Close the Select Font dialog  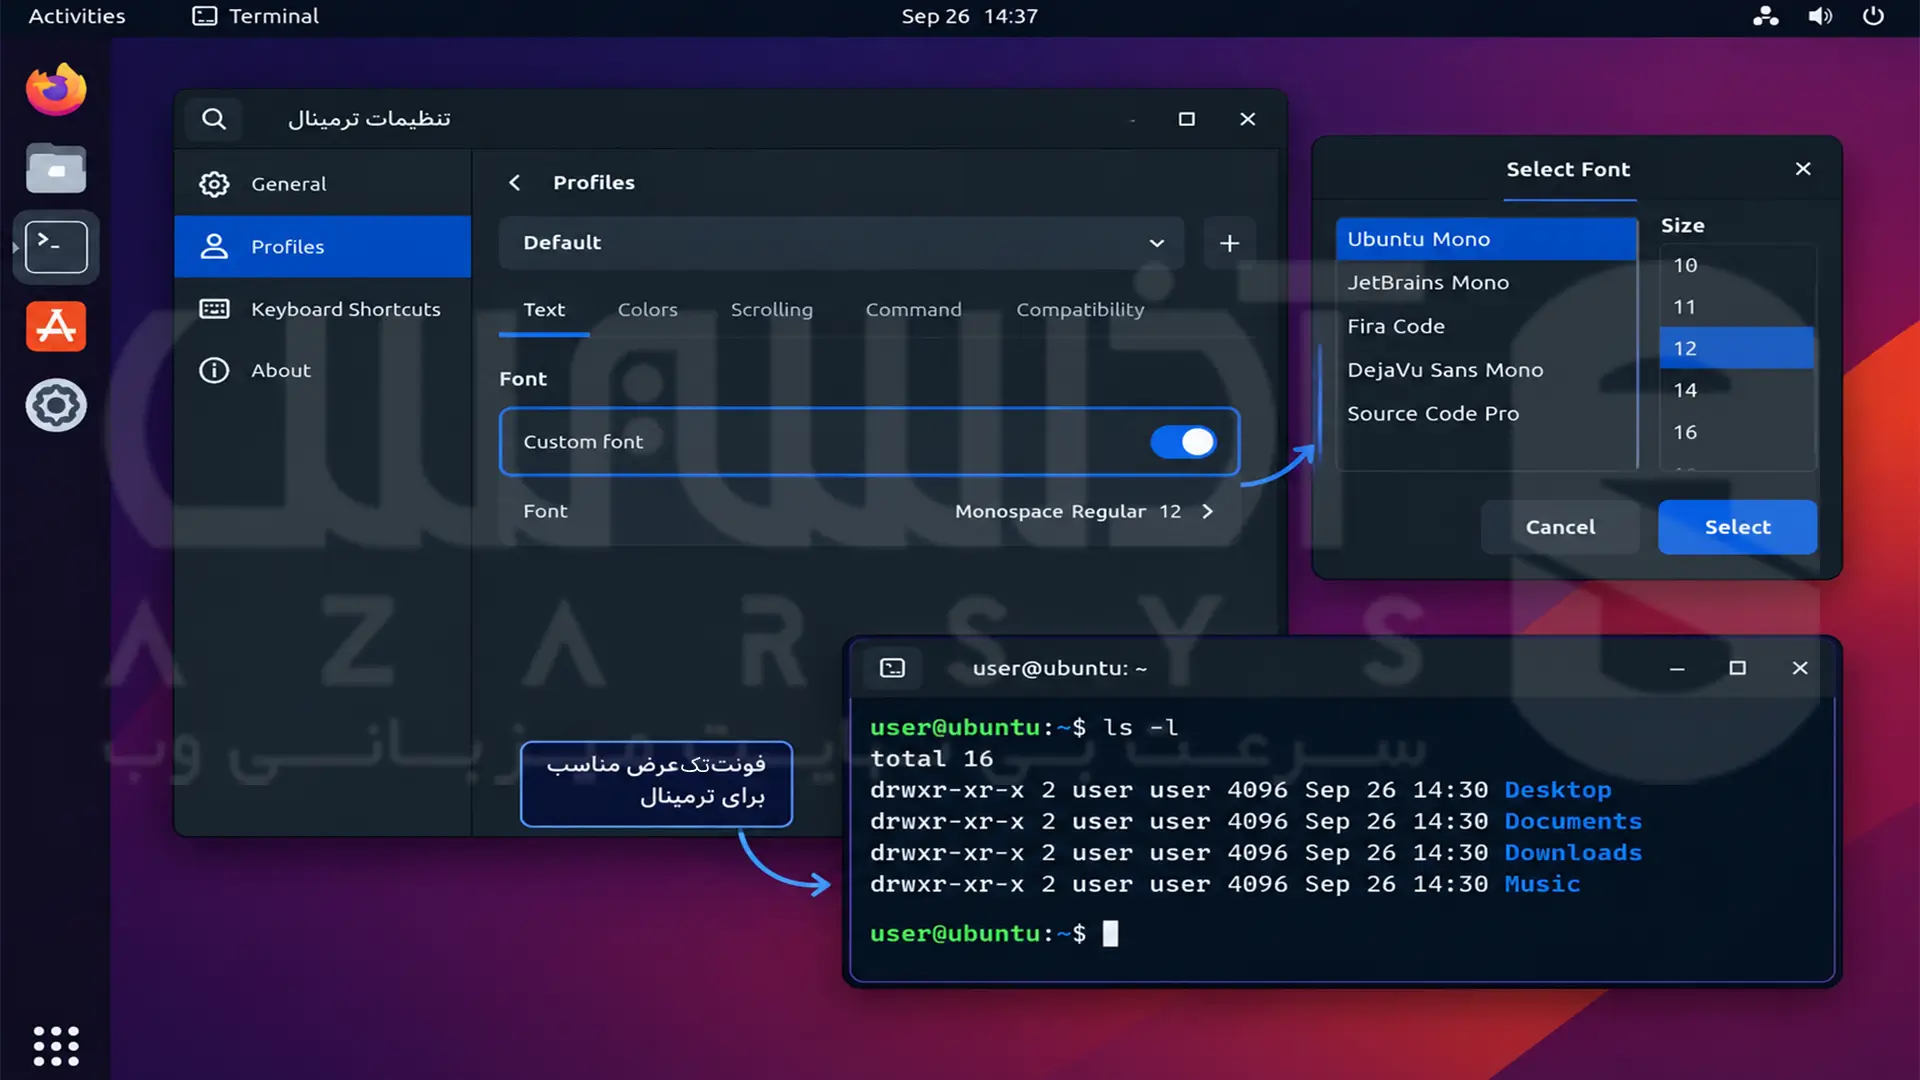pos(1803,169)
